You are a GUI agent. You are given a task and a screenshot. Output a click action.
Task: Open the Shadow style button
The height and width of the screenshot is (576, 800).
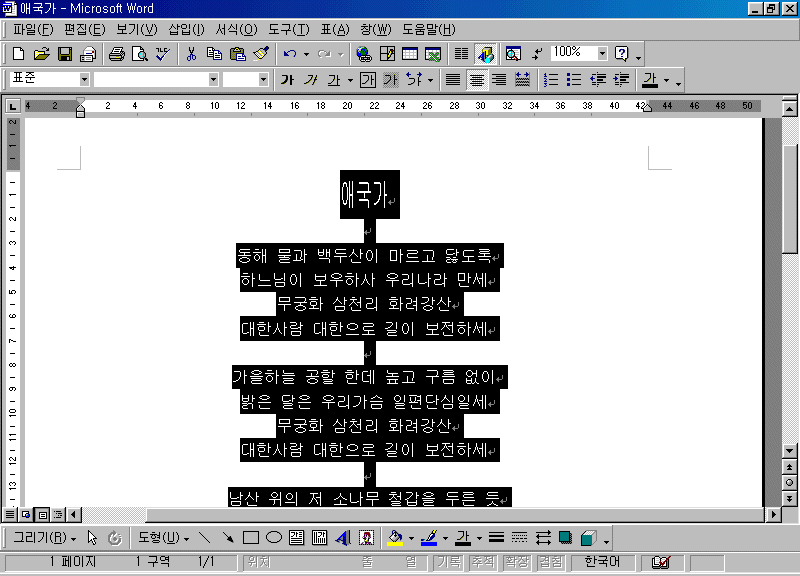tap(565, 538)
